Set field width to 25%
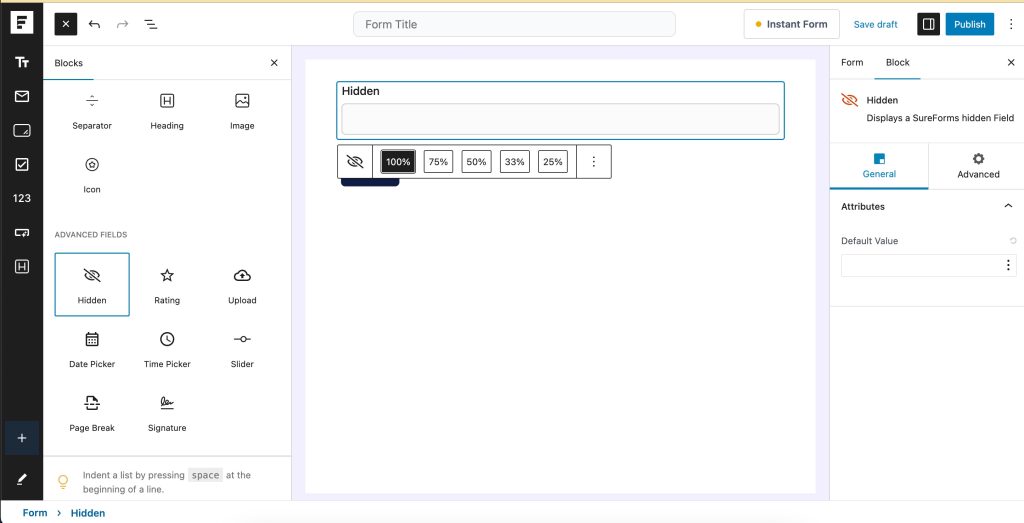The image size is (1024, 523). [x=552, y=162]
